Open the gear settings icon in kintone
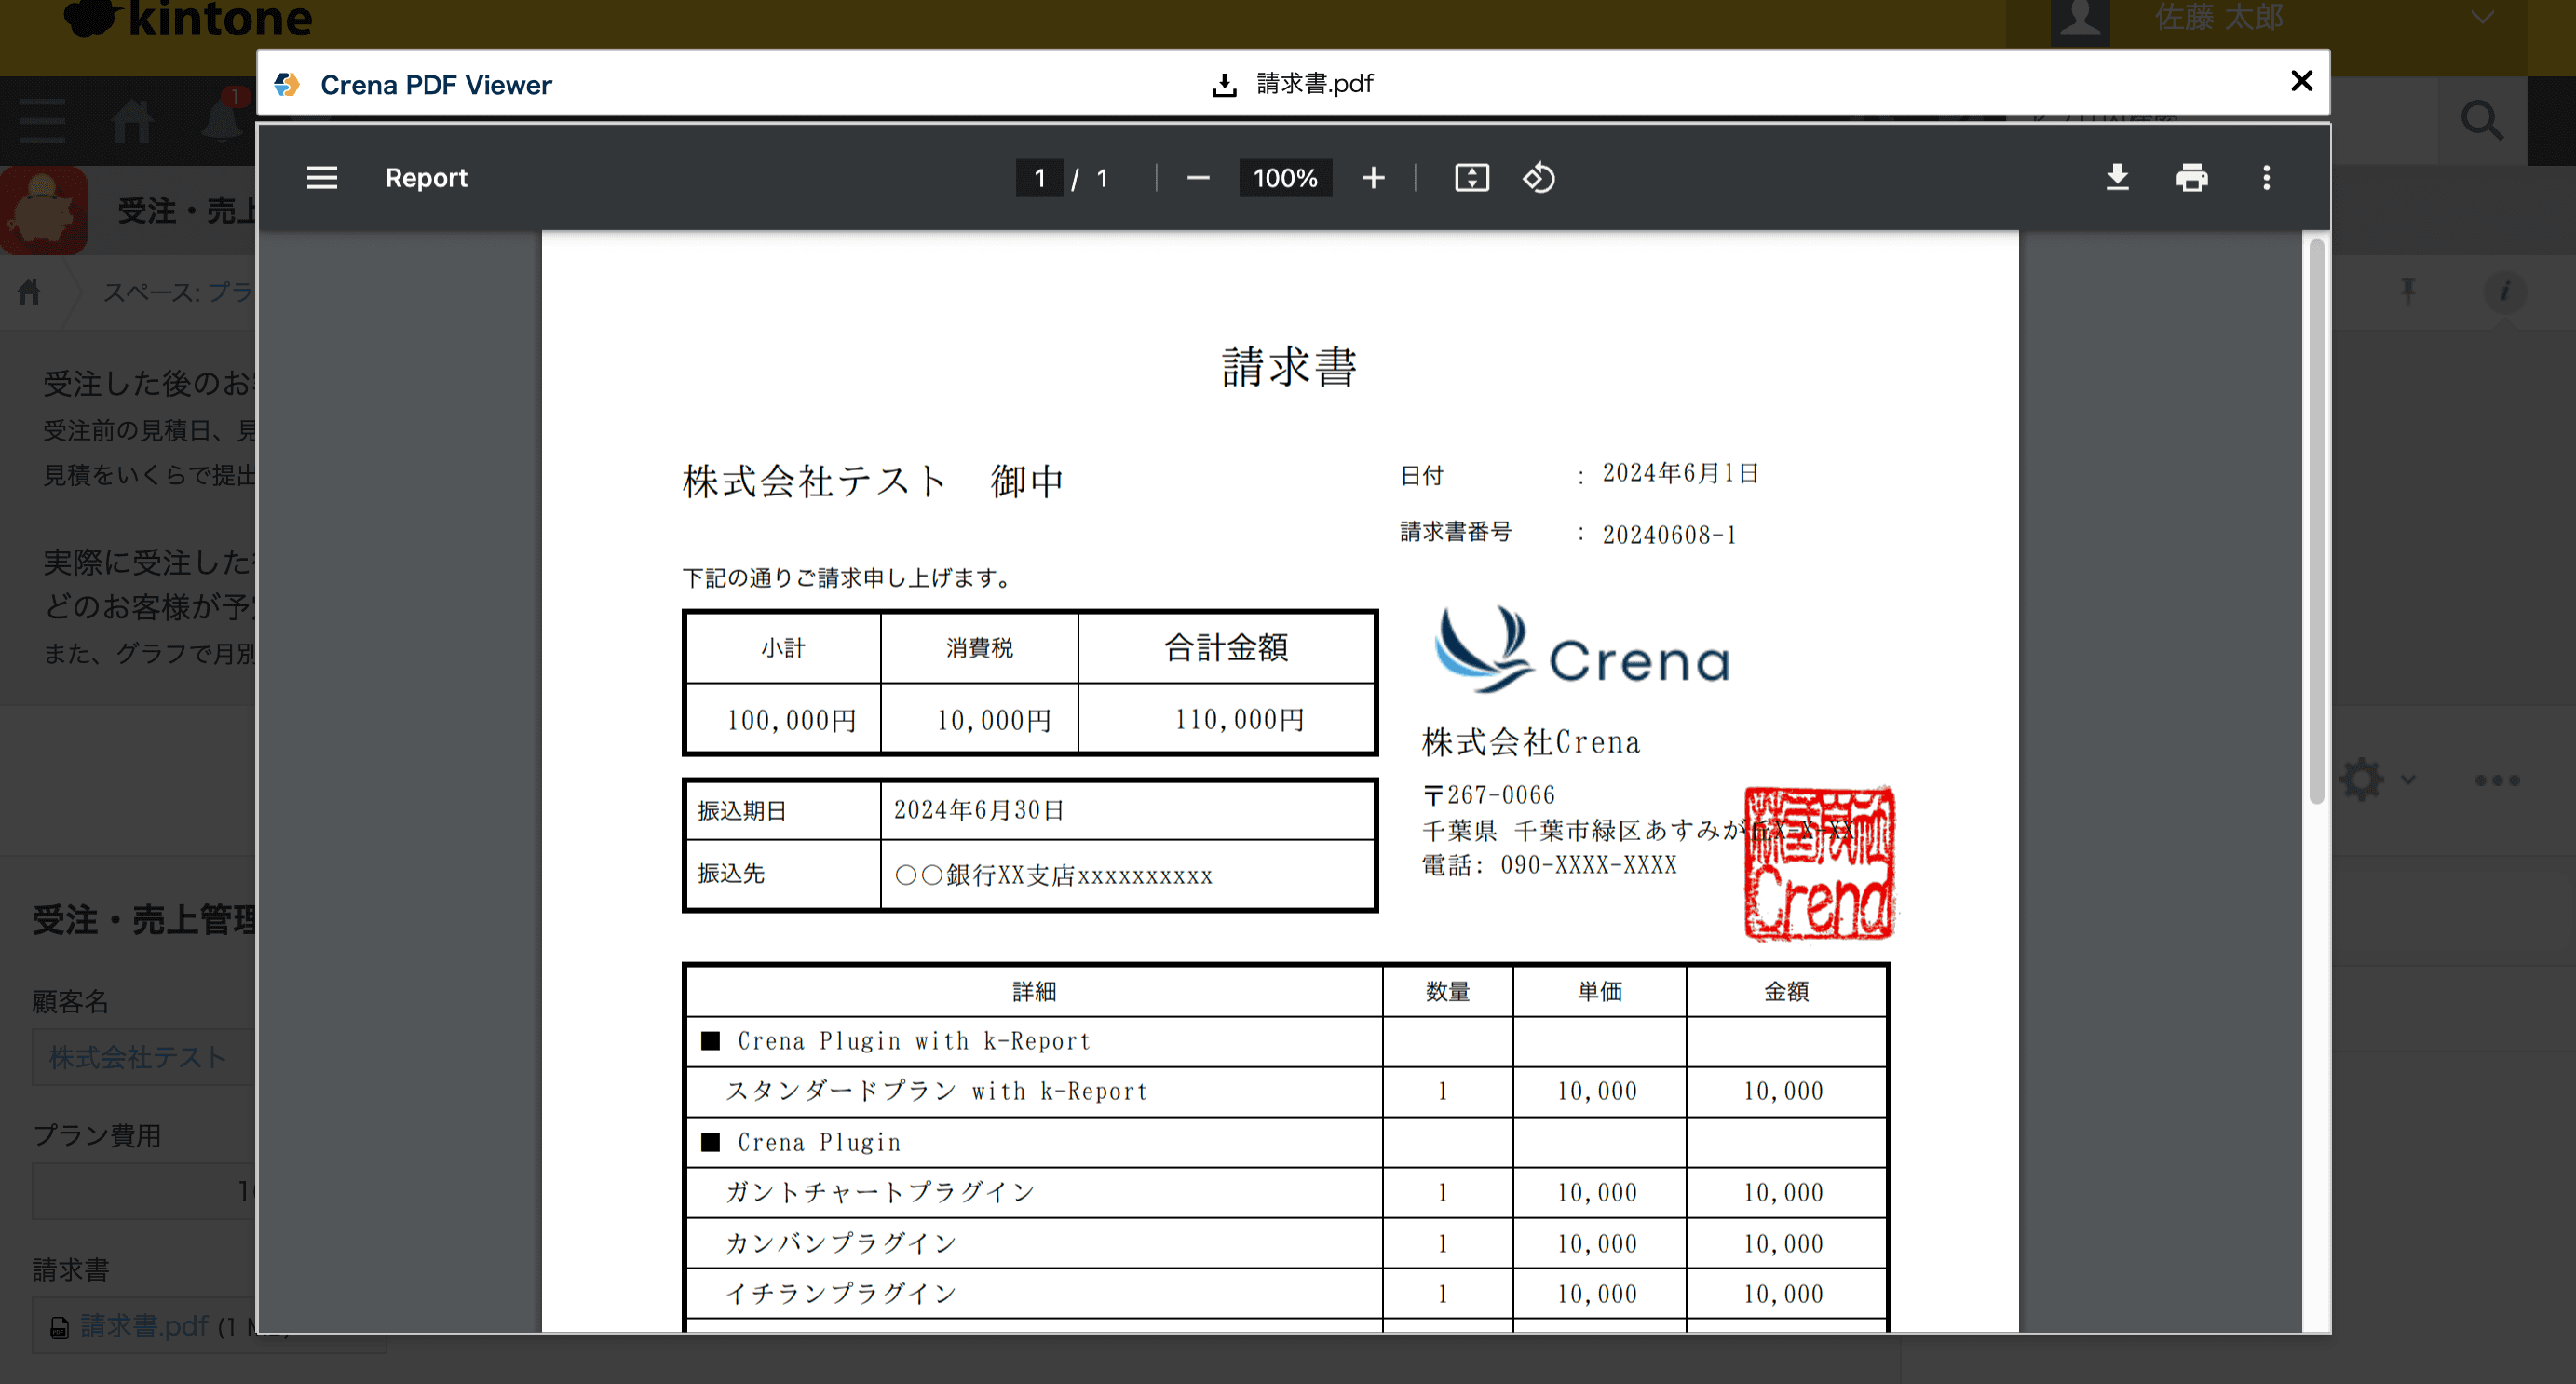 pyautogui.click(x=2362, y=780)
